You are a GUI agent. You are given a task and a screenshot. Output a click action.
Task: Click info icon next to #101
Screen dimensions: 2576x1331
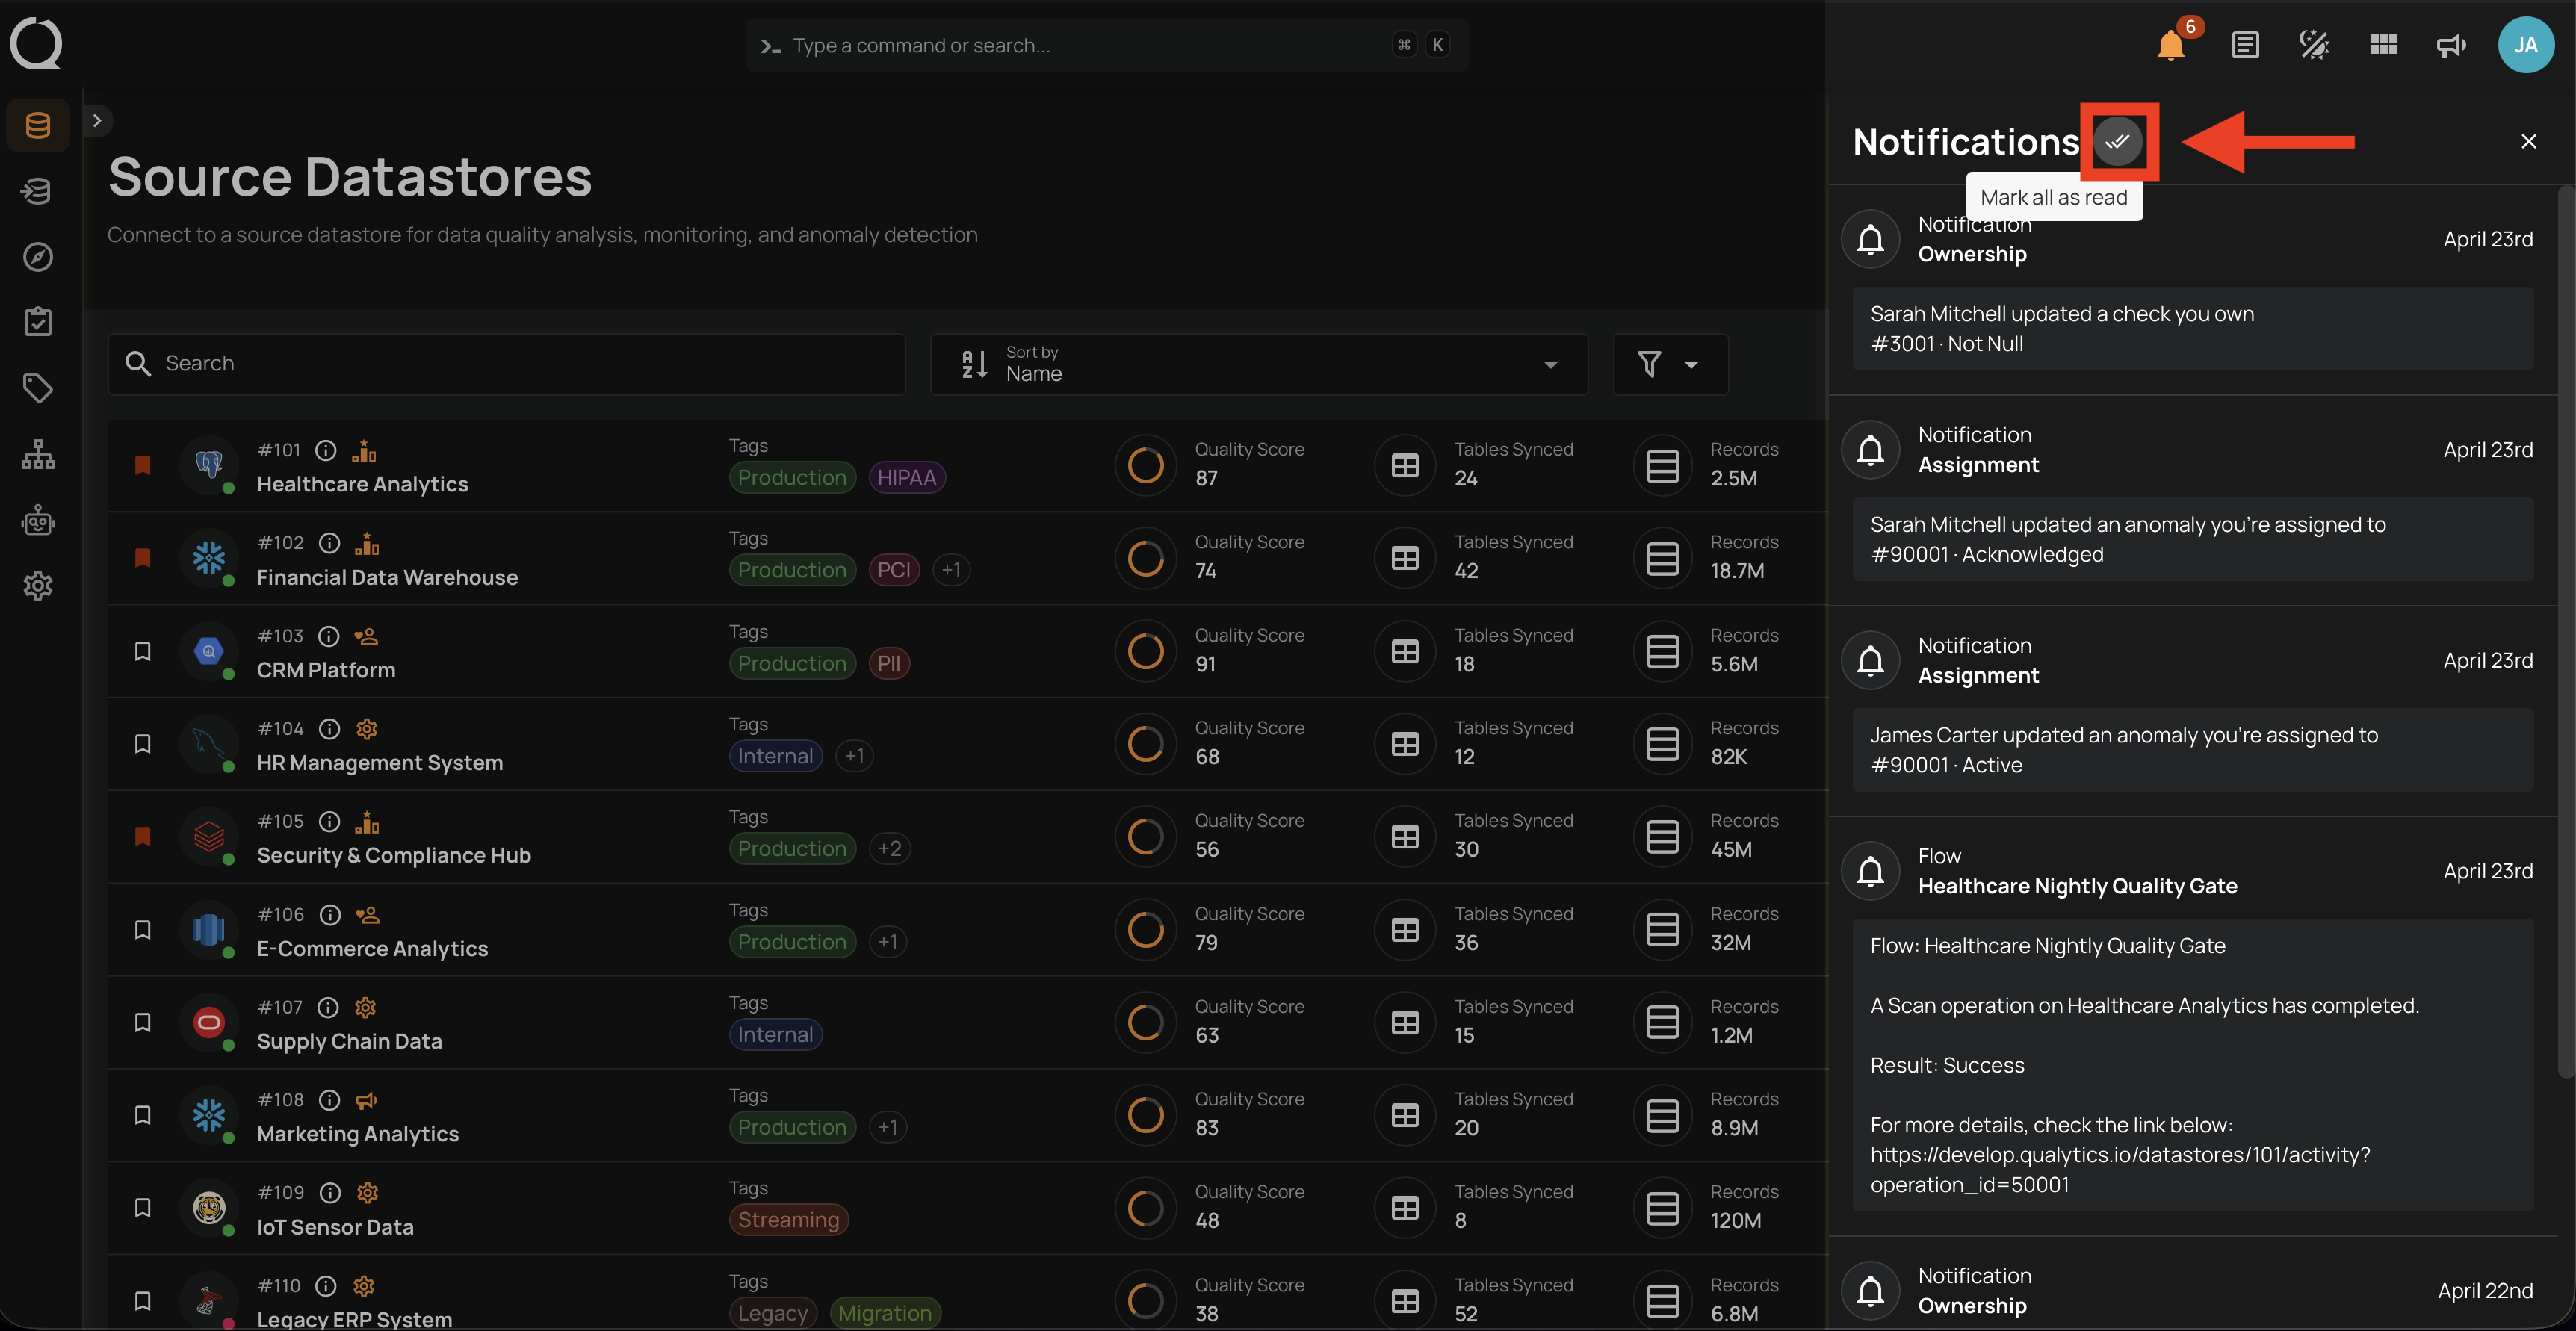coord(326,450)
